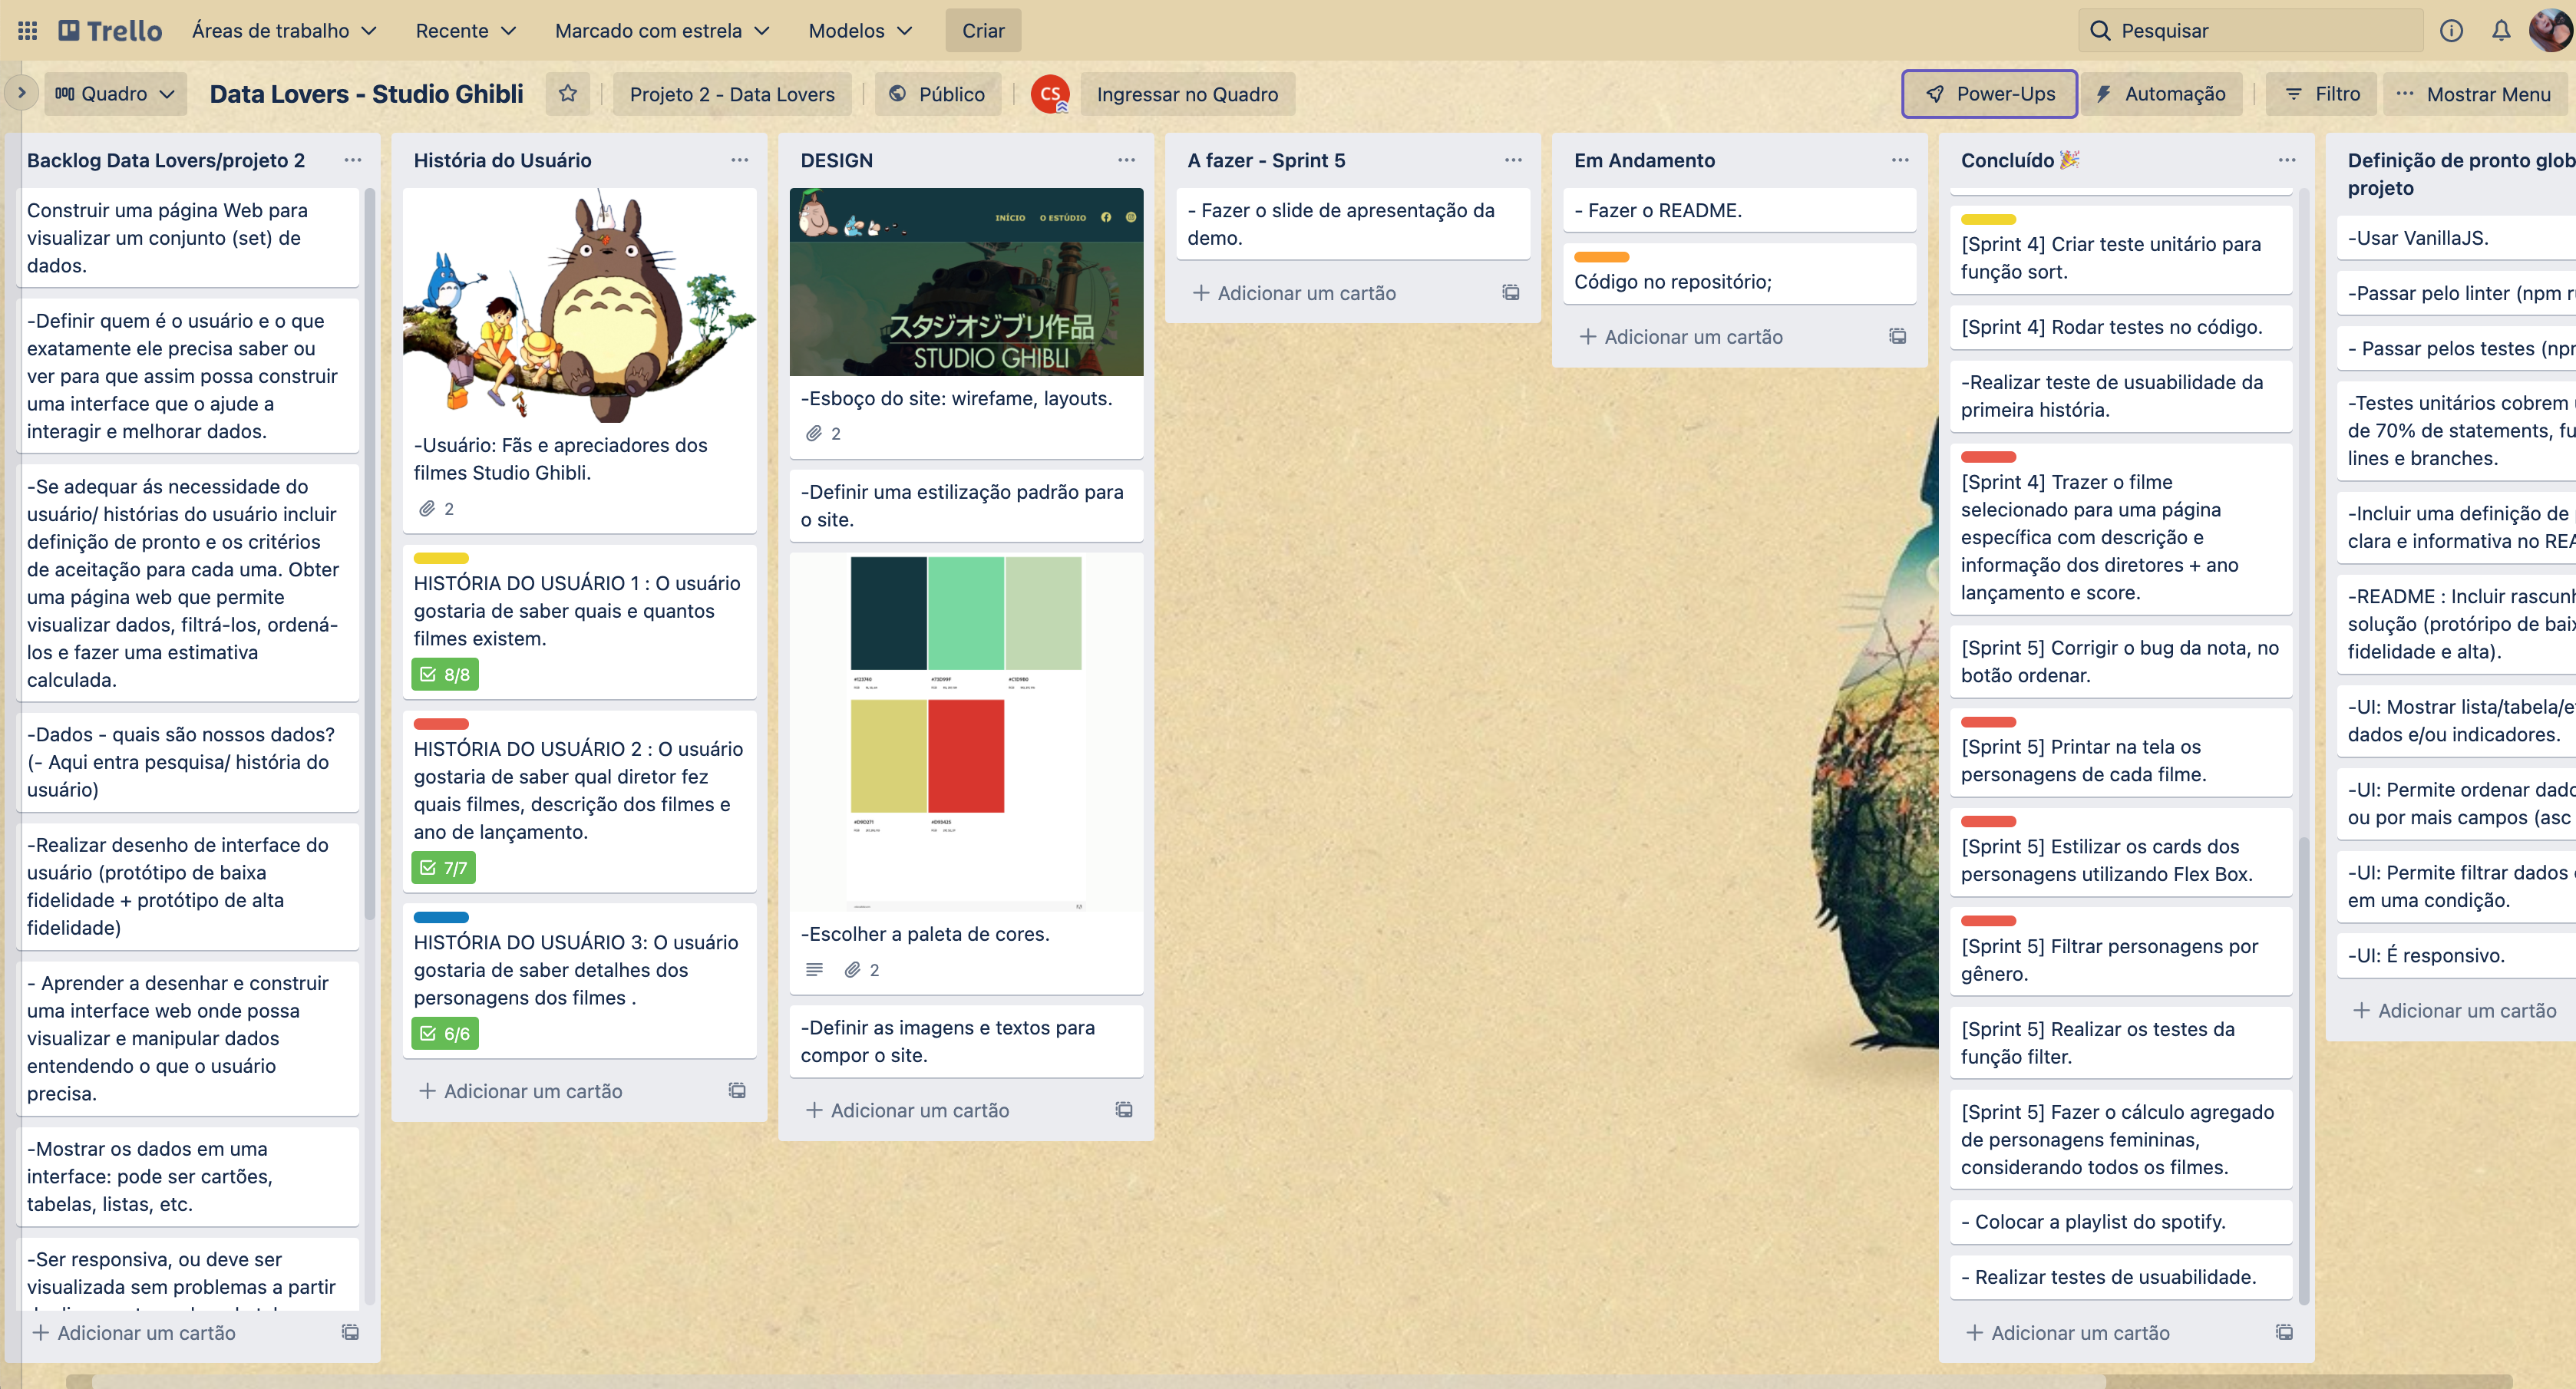Open Projeto 2 - Data Lovers workspace link

[x=732, y=94]
